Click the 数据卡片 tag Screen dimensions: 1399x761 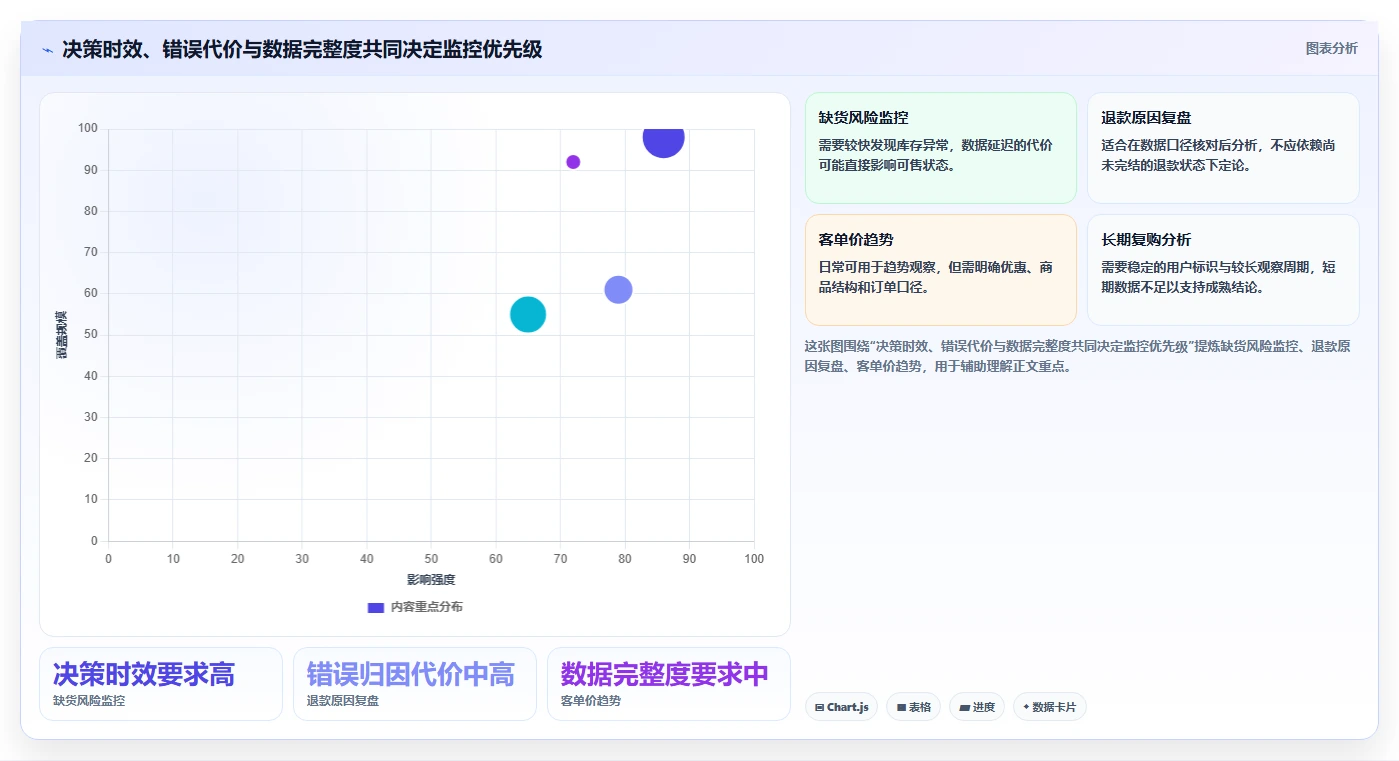1049,707
